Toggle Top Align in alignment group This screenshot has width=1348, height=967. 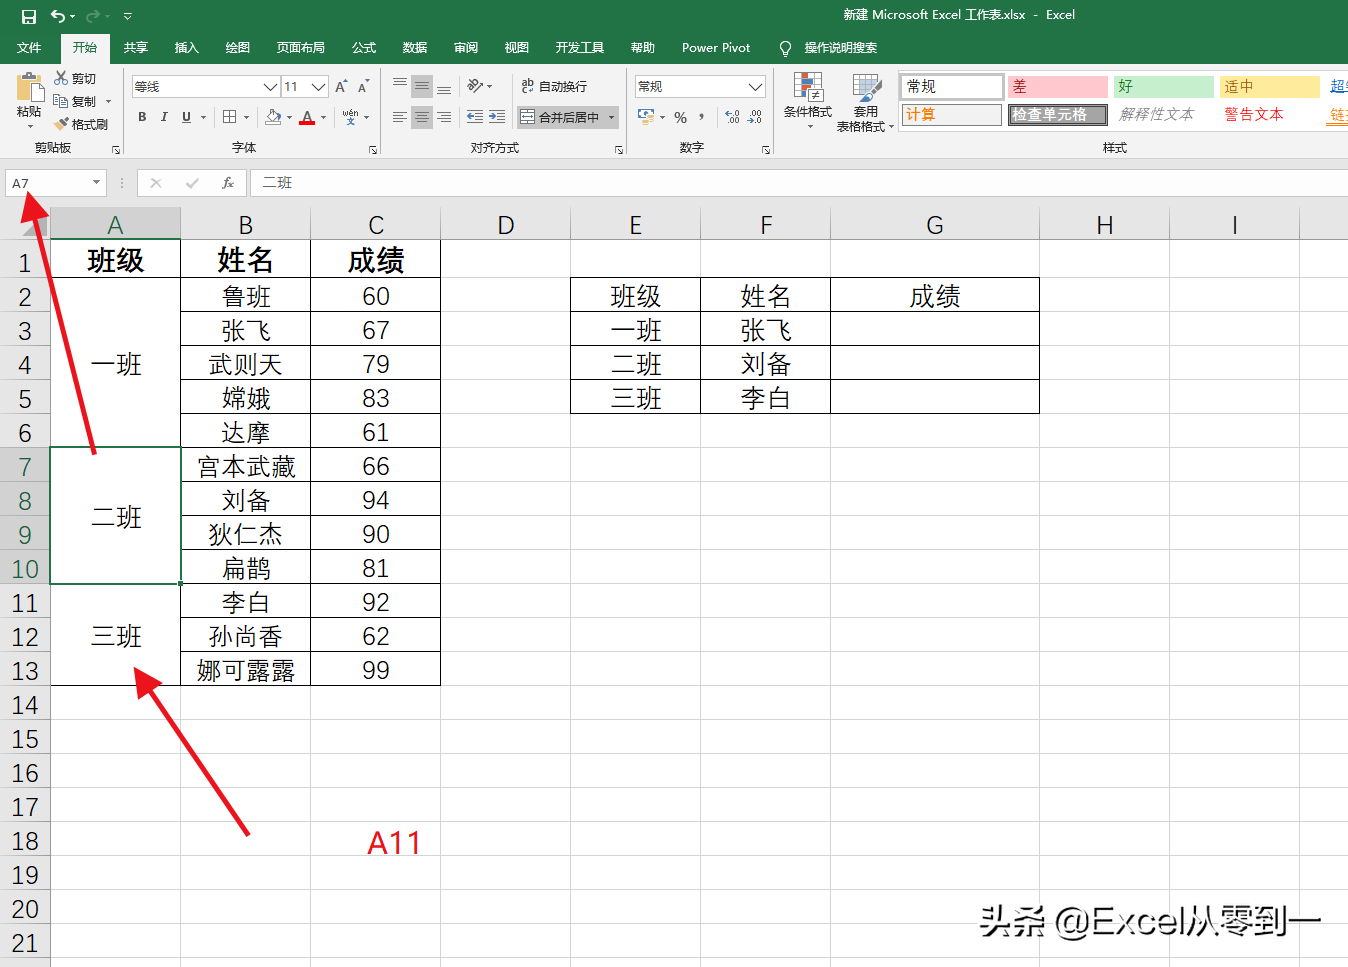point(400,86)
